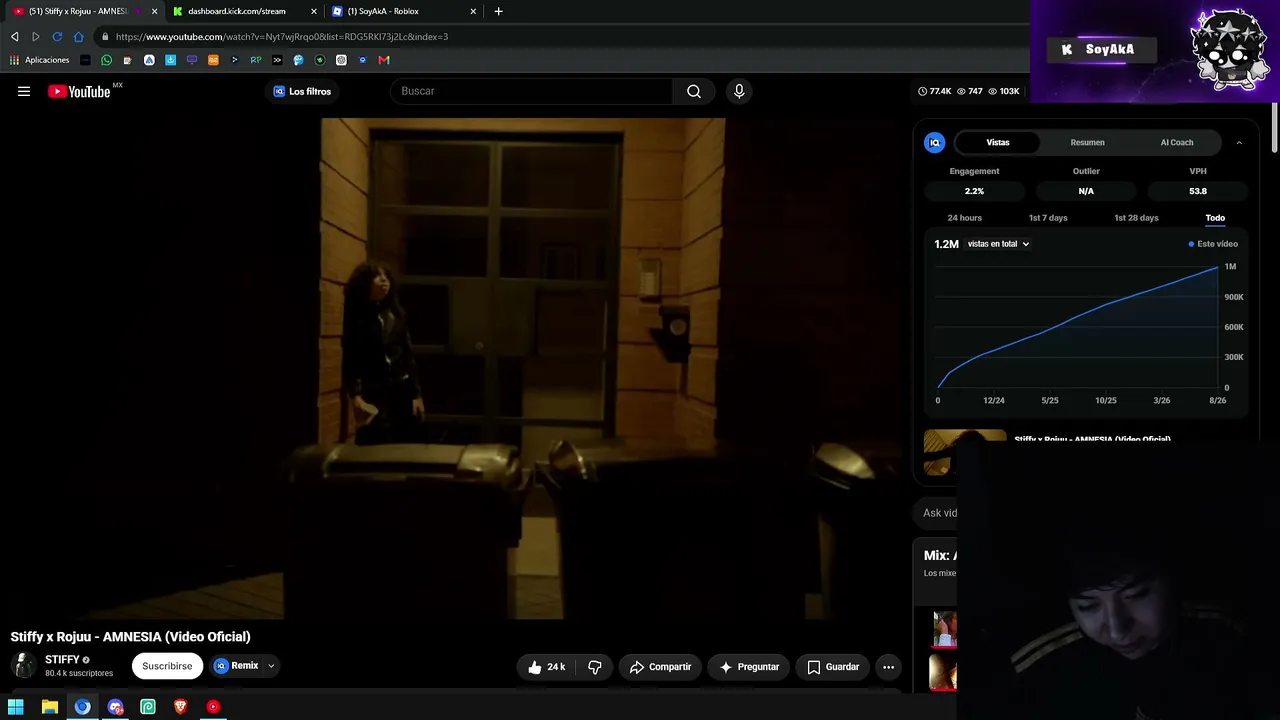Image resolution: width=1280 pixels, height=720 pixels.
Task: Switch to the AI Coach tab
Action: pos(1177,142)
